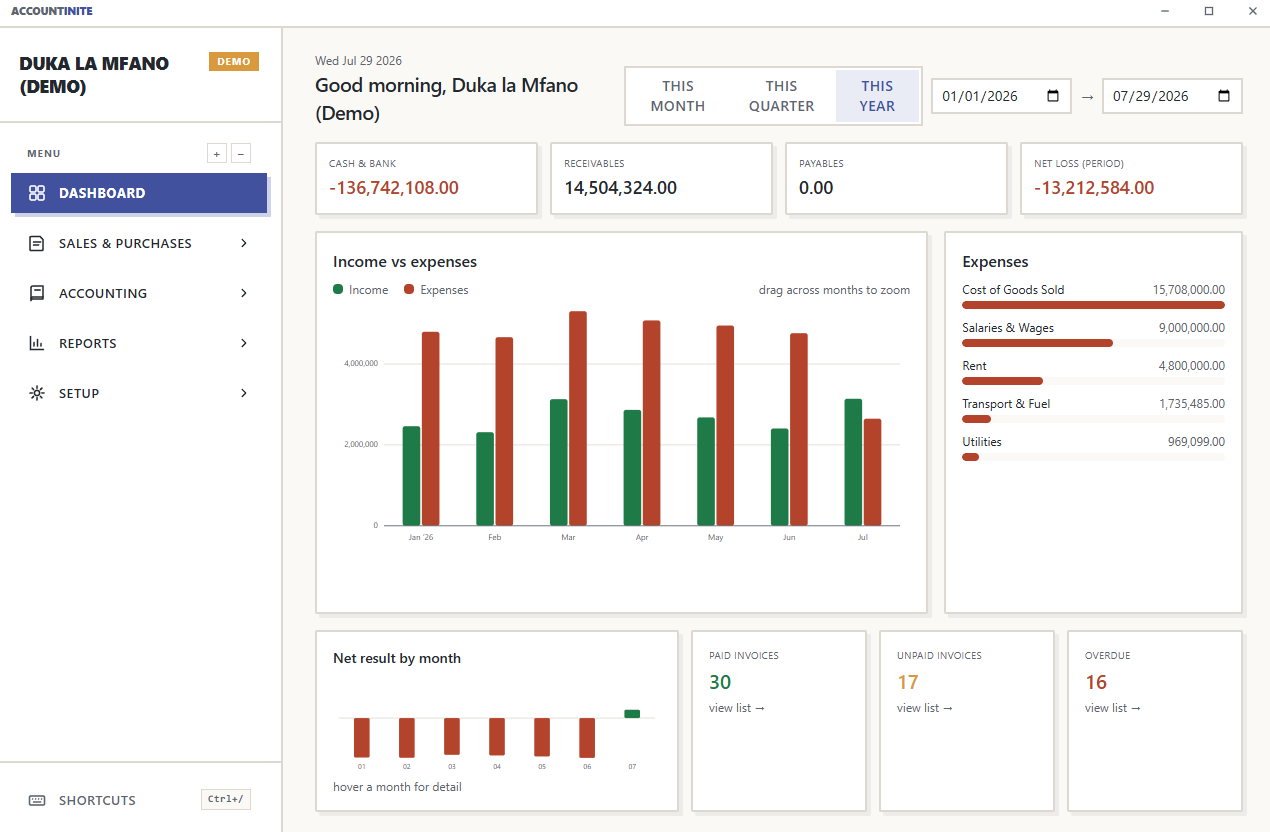Click the Utilities amount 969,099.00
The height and width of the screenshot is (832, 1270).
[x=1196, y=442]
